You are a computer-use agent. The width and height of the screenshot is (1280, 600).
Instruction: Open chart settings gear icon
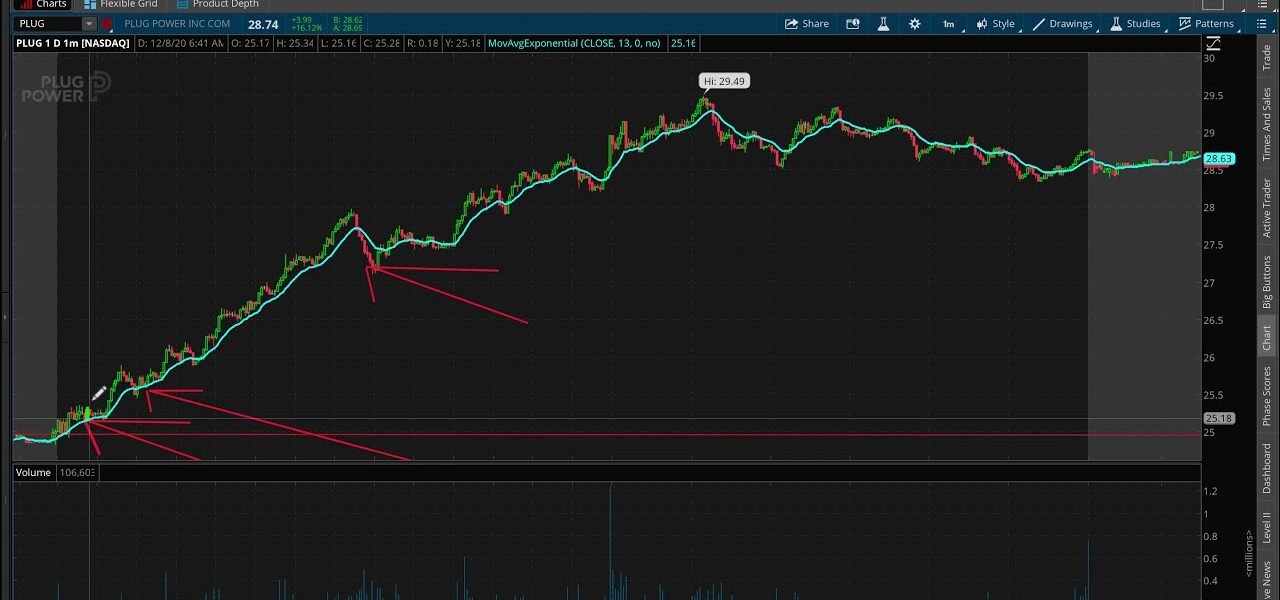coord(914,24)
